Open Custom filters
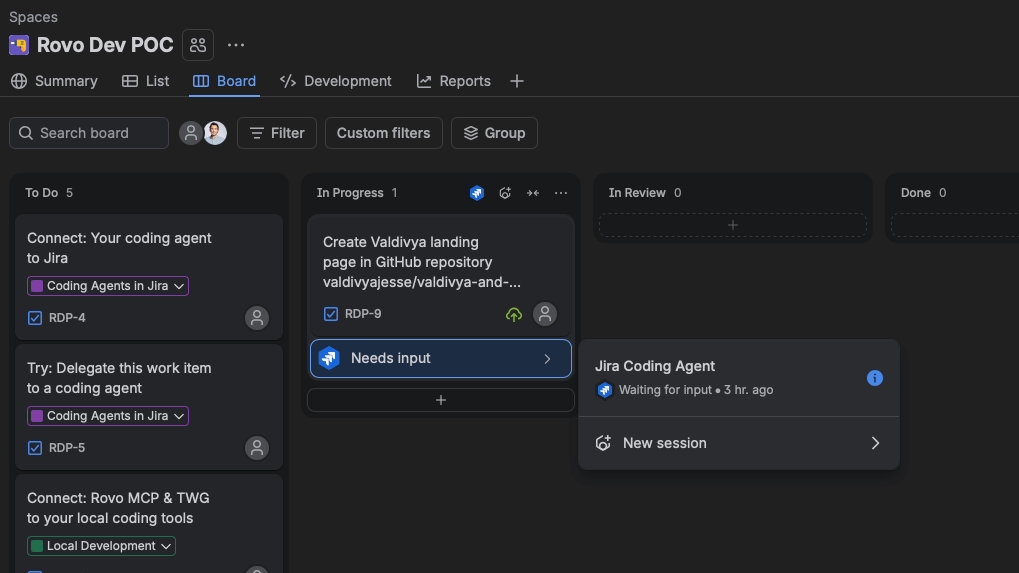1019x573 pixels. click(x=383, y=133)
